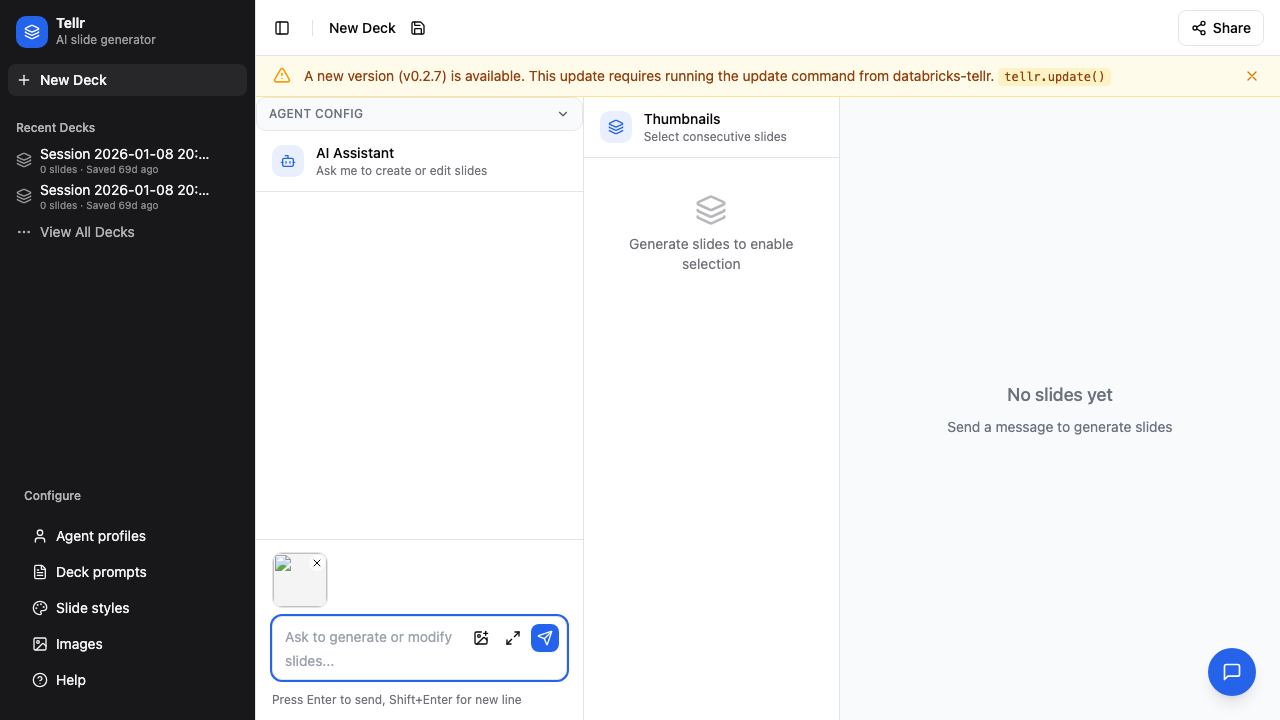Select the add image attachment icon
This screenshot has height=720, width=1280.
481,637
